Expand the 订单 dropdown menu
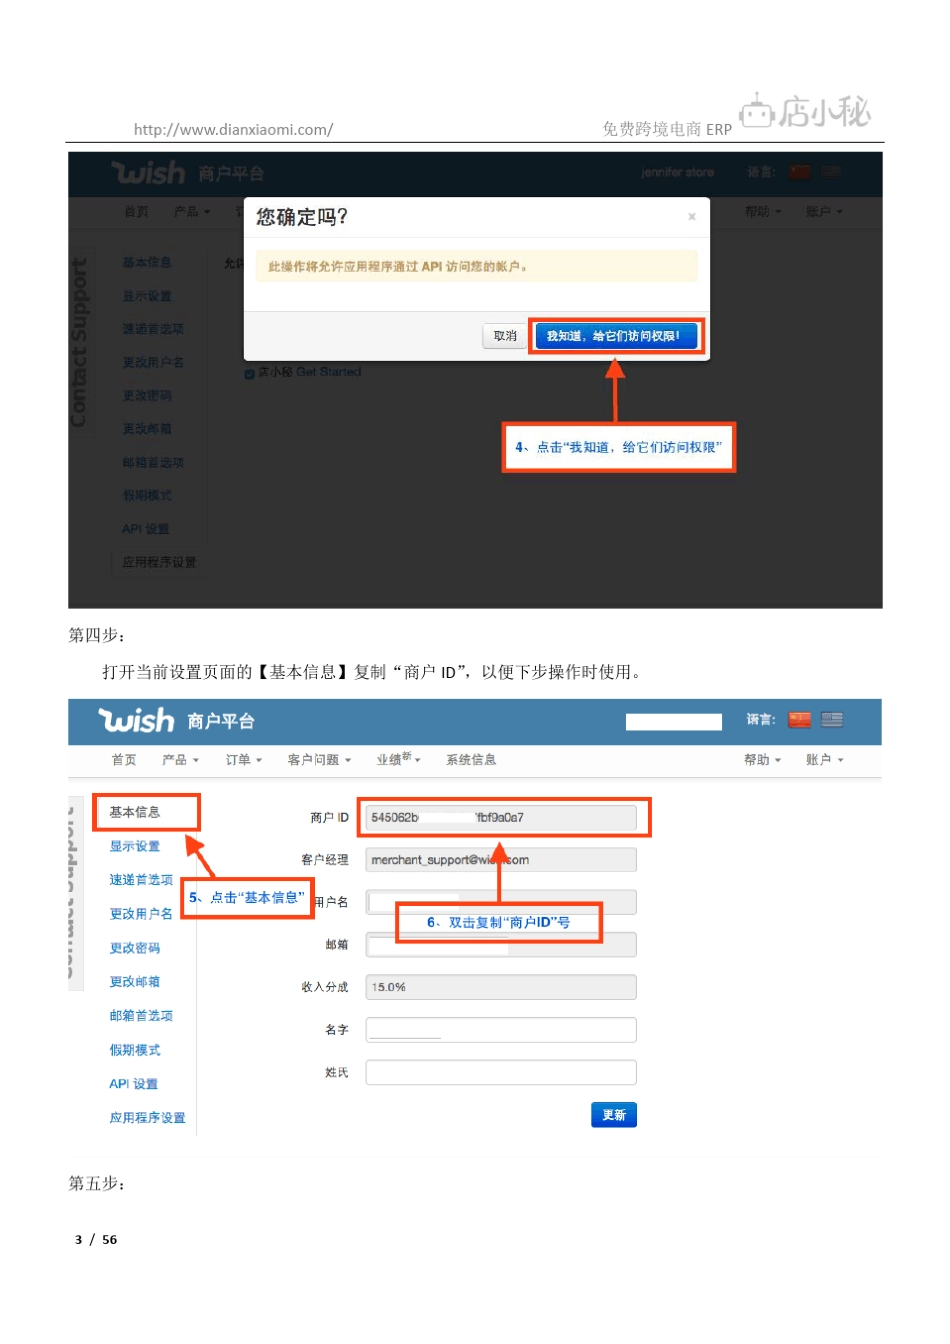950x1344 pixels. pyautogui.click(x=243, y=760)
